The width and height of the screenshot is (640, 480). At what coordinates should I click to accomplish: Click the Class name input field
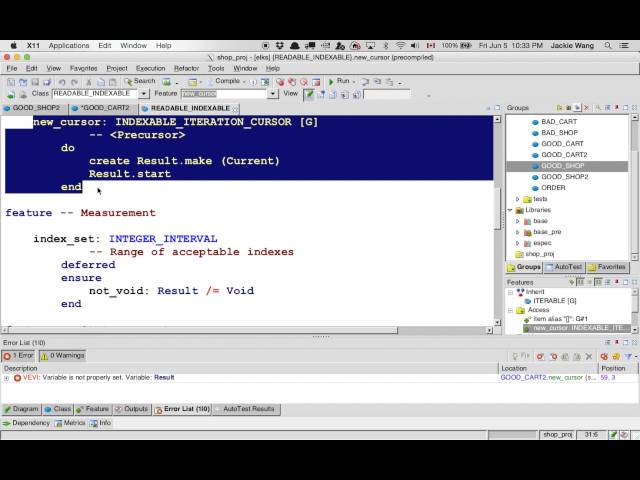(96, 94)
